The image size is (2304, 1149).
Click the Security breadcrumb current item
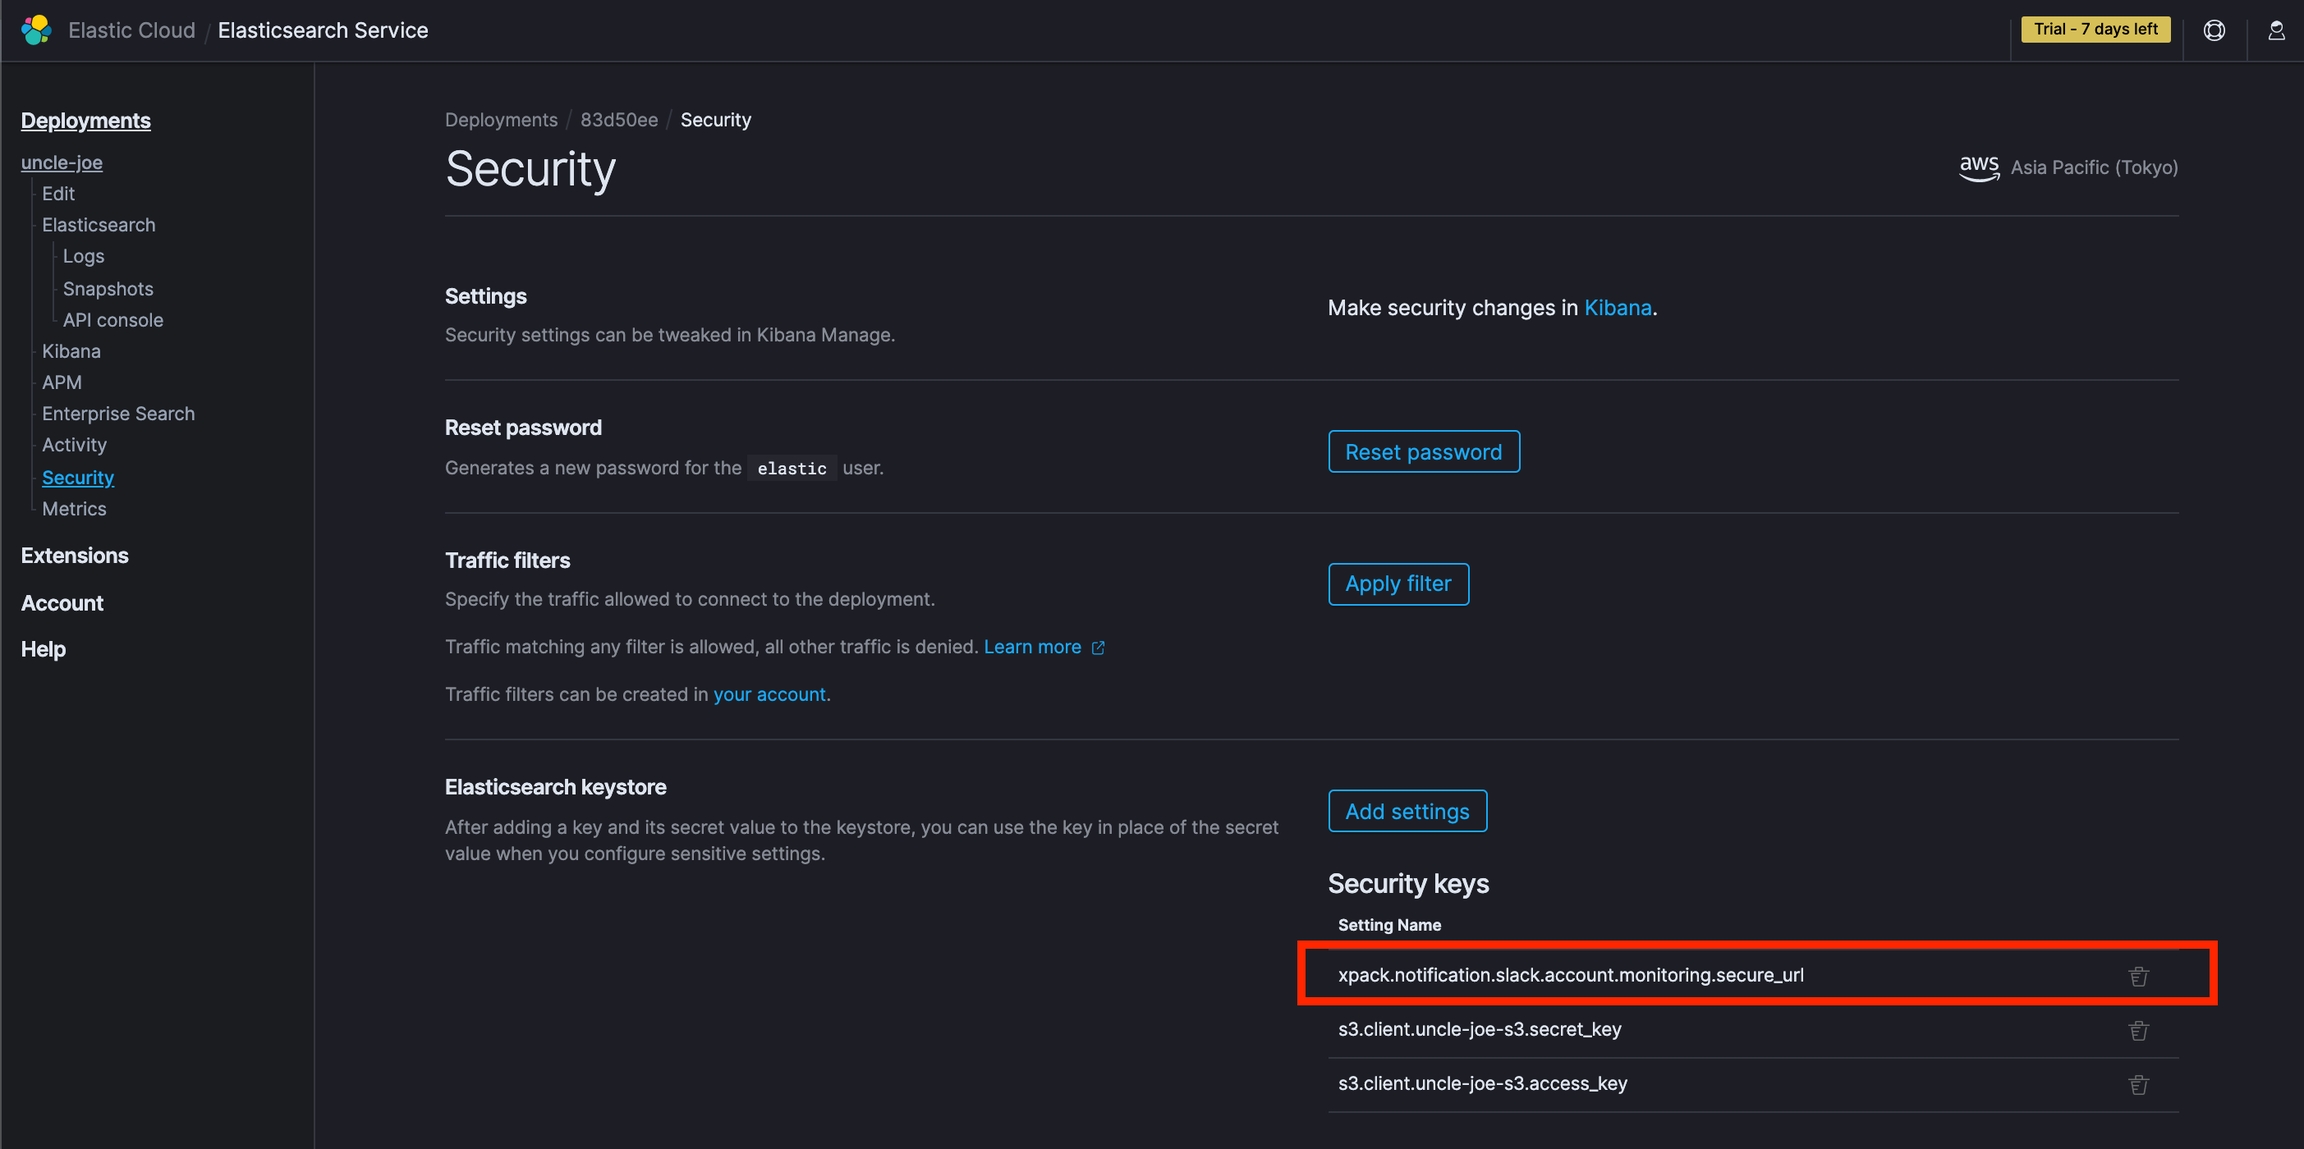click(x=716, y=120)
